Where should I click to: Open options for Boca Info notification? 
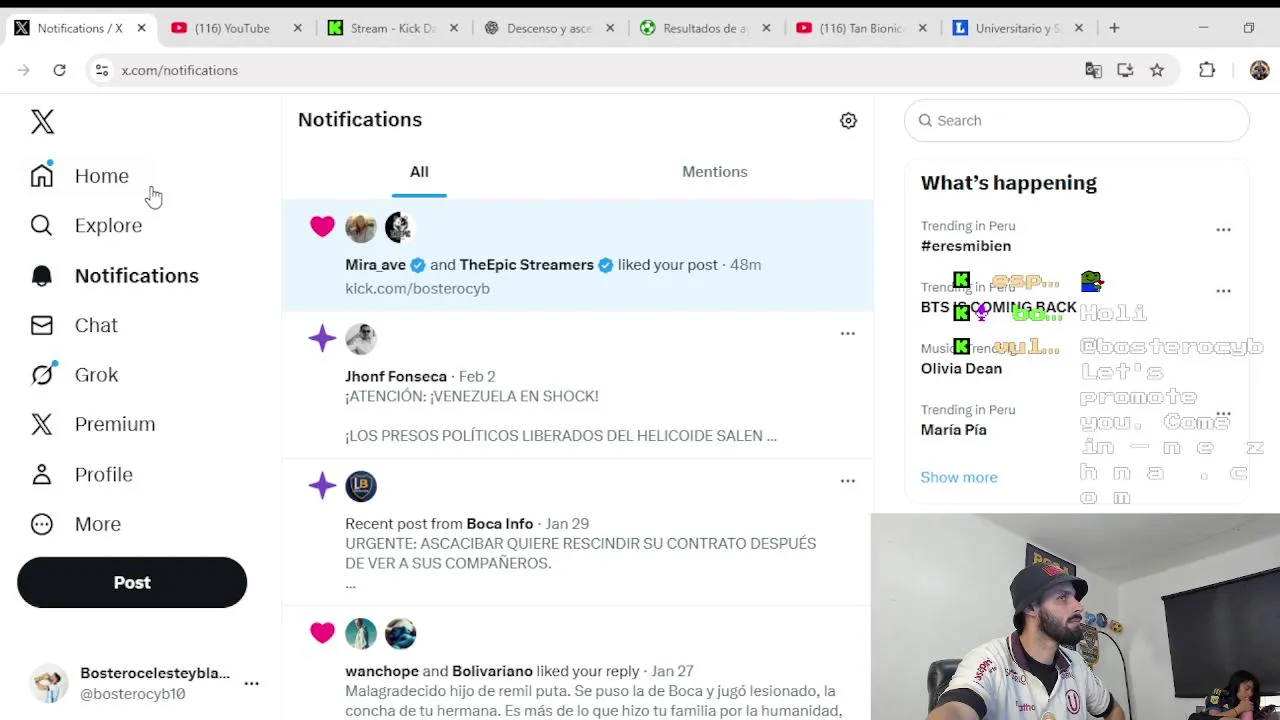click(x=847, y=481)
